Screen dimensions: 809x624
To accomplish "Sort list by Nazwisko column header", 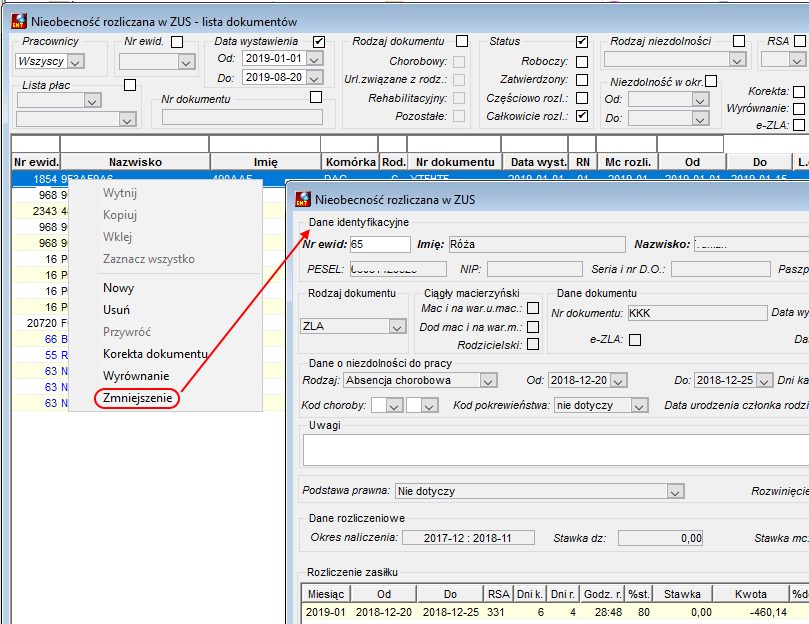I will (135, 162).
